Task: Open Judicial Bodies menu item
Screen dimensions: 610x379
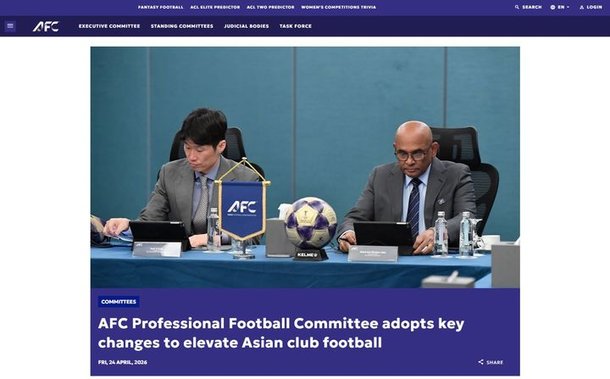Action: pos(246,26)
